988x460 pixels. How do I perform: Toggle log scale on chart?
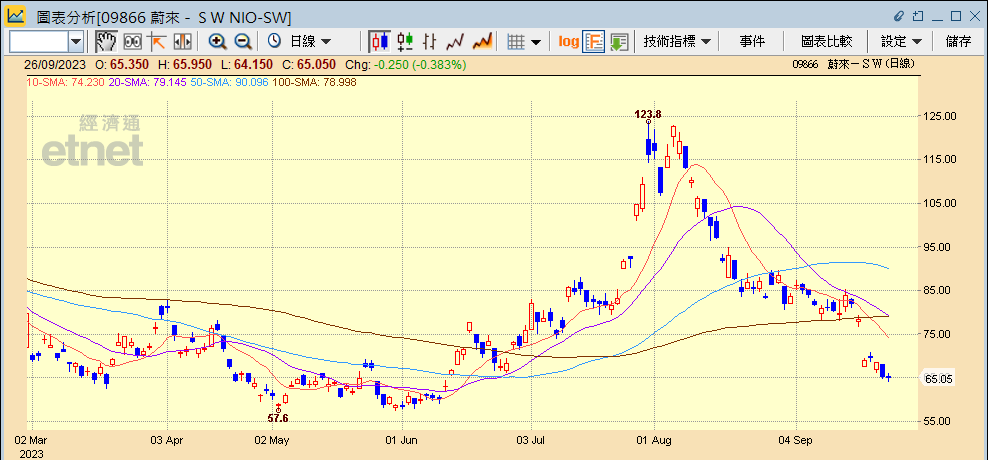(568, 41)
